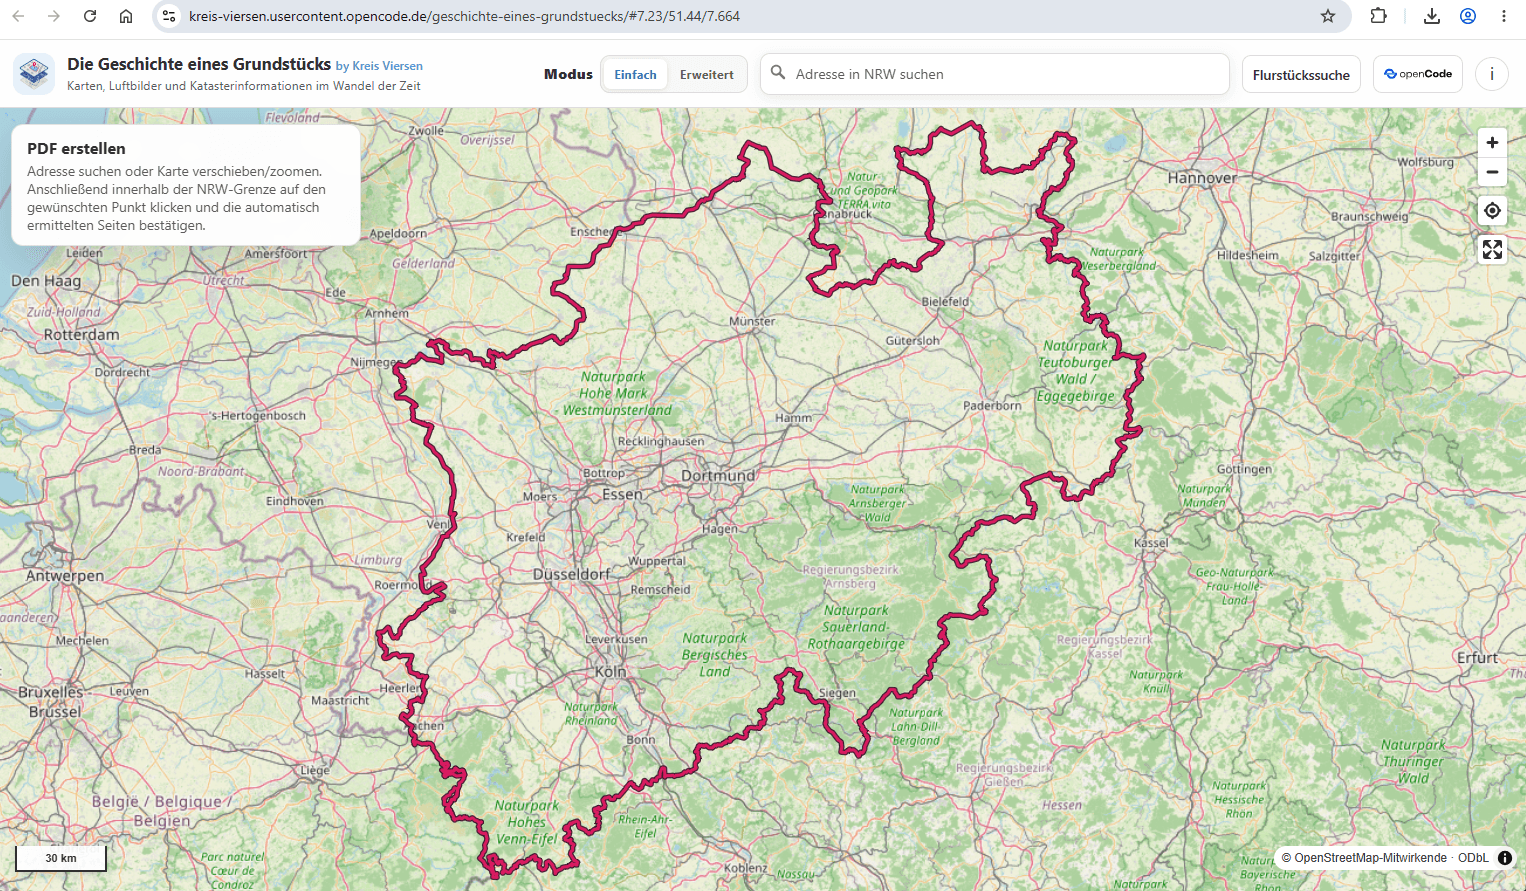Open the info button in header
This screenshot has width=1526, height=891.
1492,74
